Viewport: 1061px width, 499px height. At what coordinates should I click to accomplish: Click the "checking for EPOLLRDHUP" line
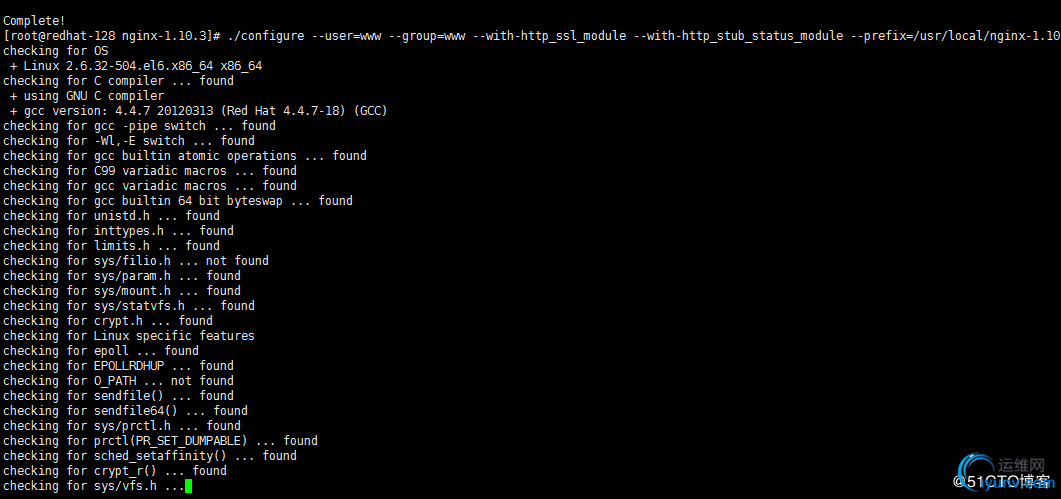click(118, 366)
